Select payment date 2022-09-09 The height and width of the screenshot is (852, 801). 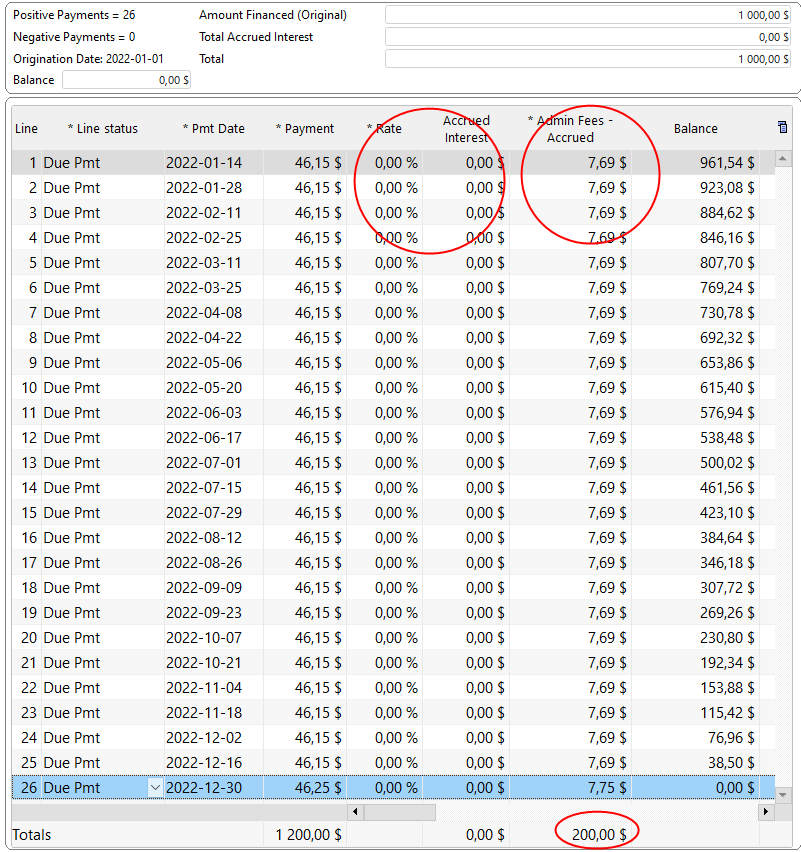[204, 588]
